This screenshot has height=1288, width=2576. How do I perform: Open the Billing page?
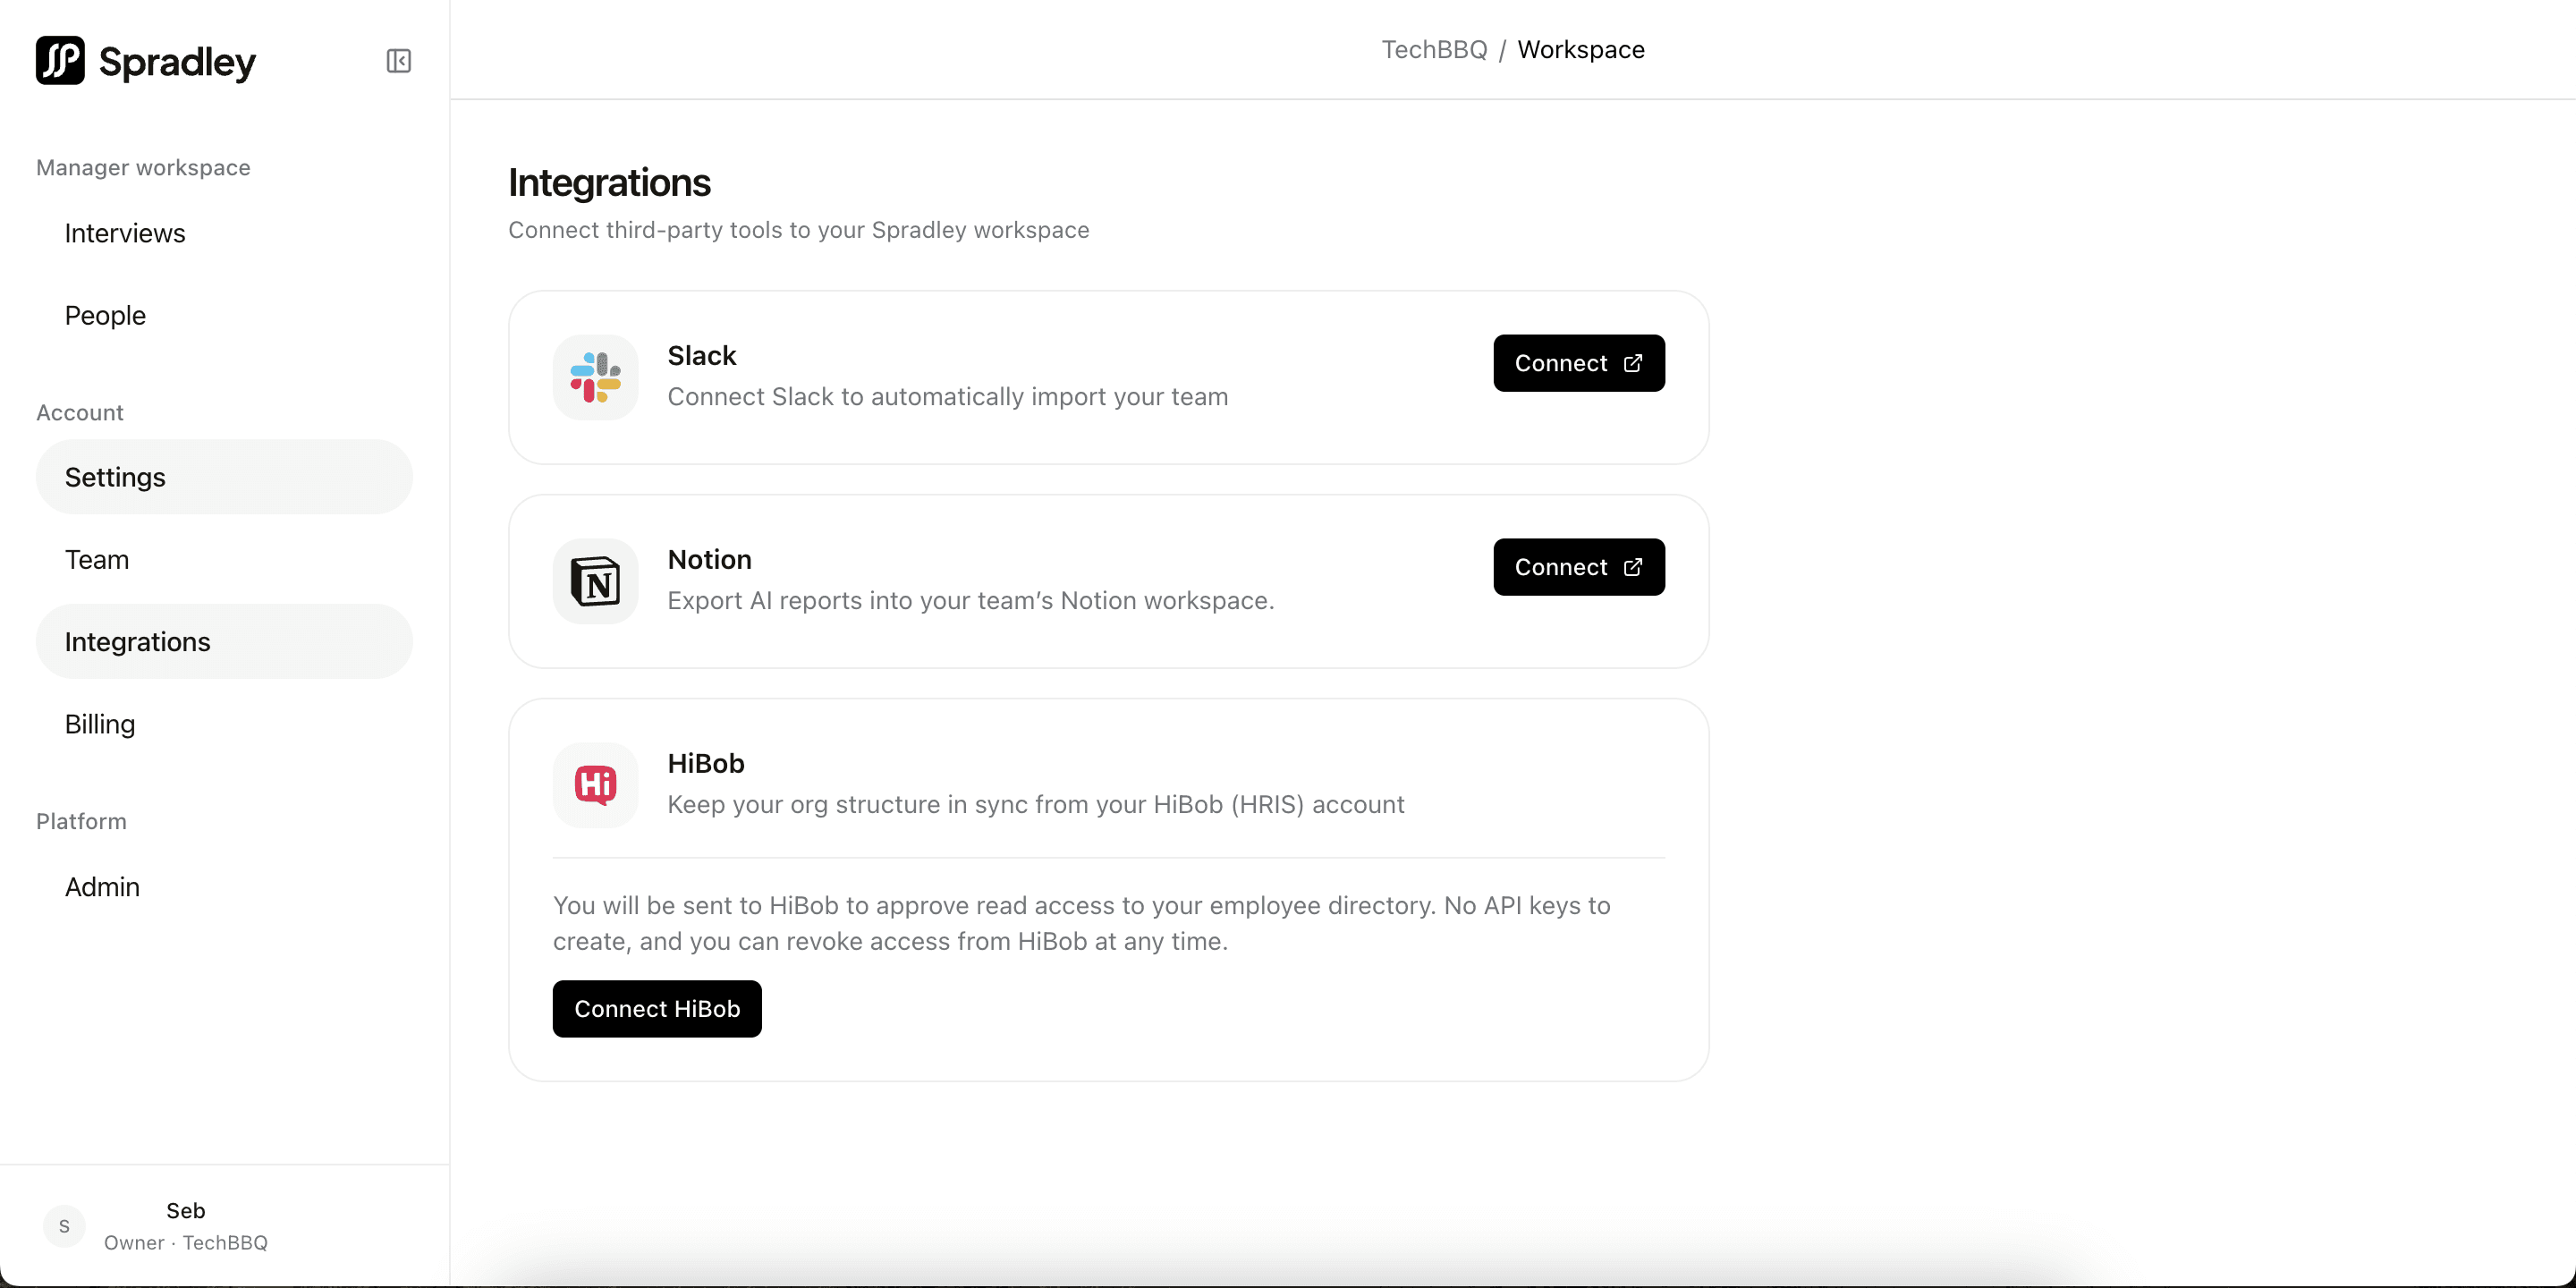(x=224, y=723)
